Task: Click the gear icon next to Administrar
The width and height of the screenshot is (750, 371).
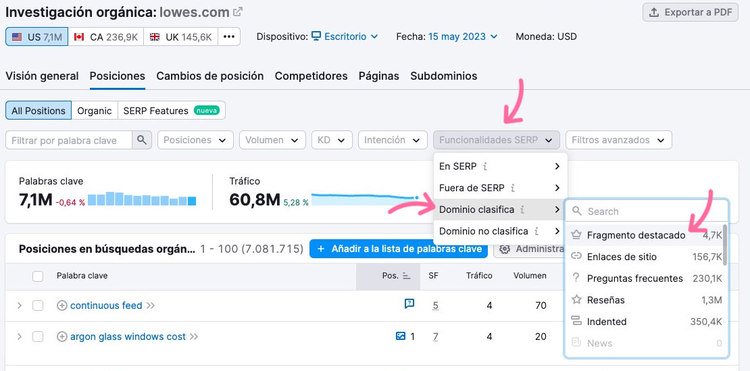Action: point(505,249)
